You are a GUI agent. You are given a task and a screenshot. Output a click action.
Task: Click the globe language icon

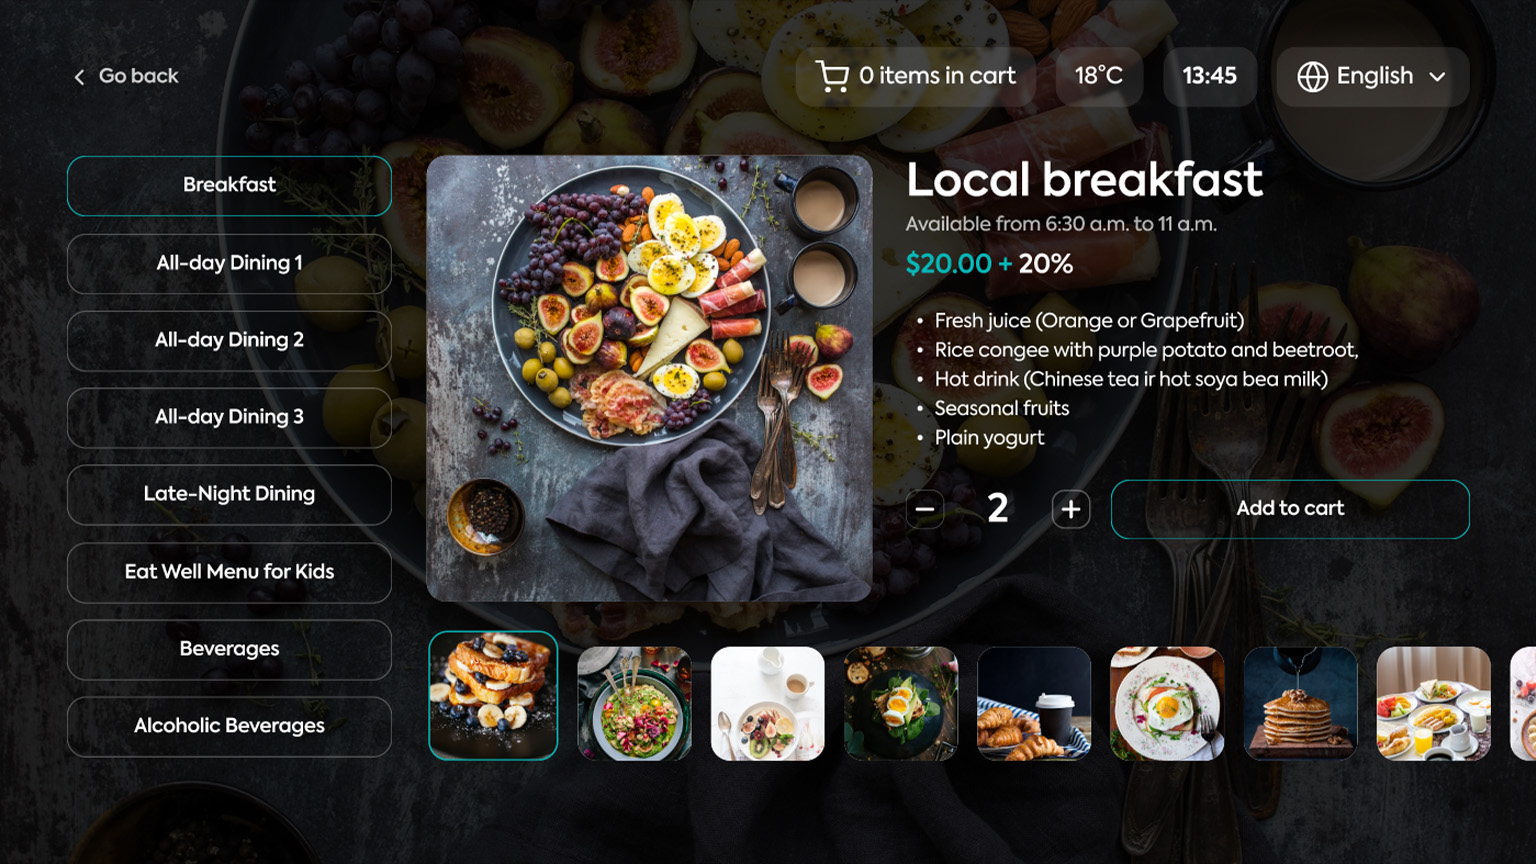point(1312,76)
